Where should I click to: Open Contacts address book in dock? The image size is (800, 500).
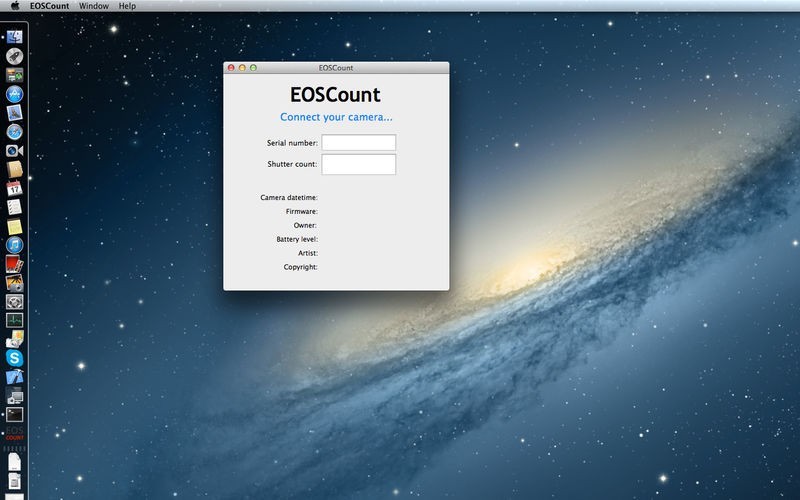coord(14,169)
